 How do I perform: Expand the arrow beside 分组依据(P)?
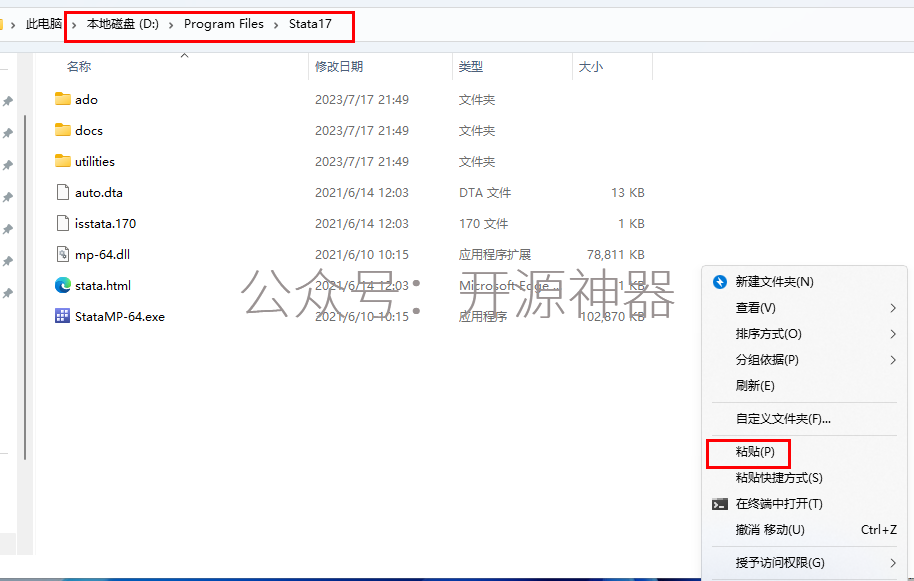click(893, 360)
